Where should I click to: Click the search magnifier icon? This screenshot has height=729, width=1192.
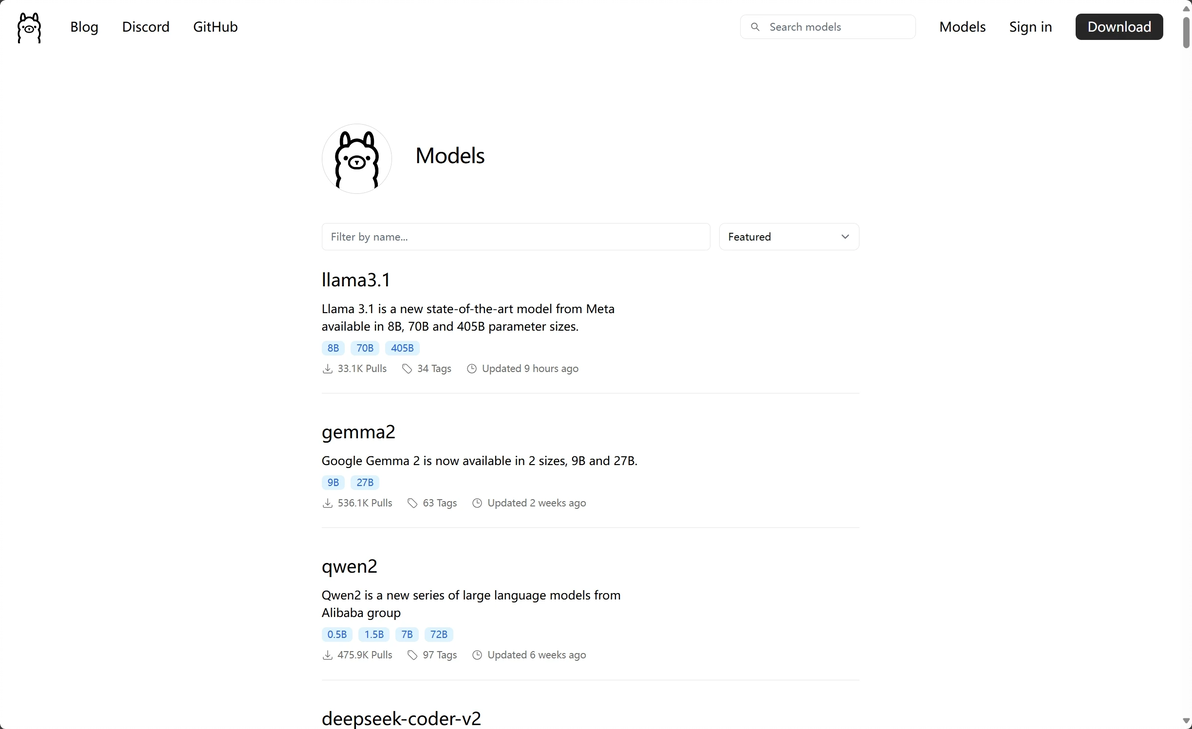[755, 27]
